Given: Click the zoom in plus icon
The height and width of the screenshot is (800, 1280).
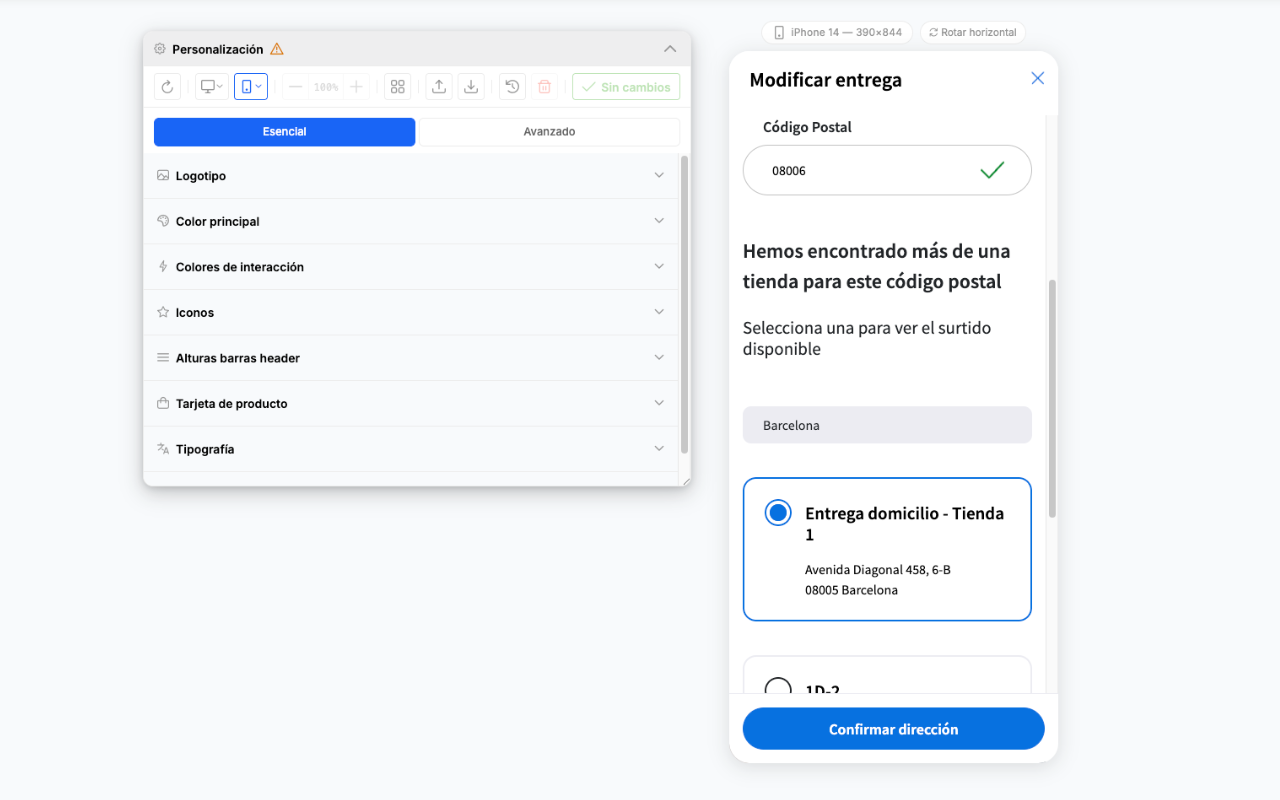Looking at the screenshot, I should pyautogui.click(x=356, y=87).
